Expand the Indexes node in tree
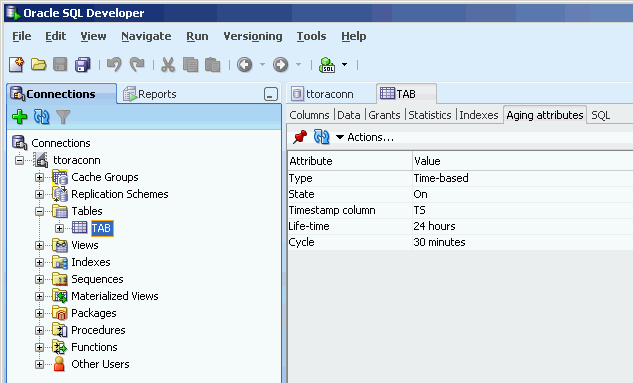 39,262
